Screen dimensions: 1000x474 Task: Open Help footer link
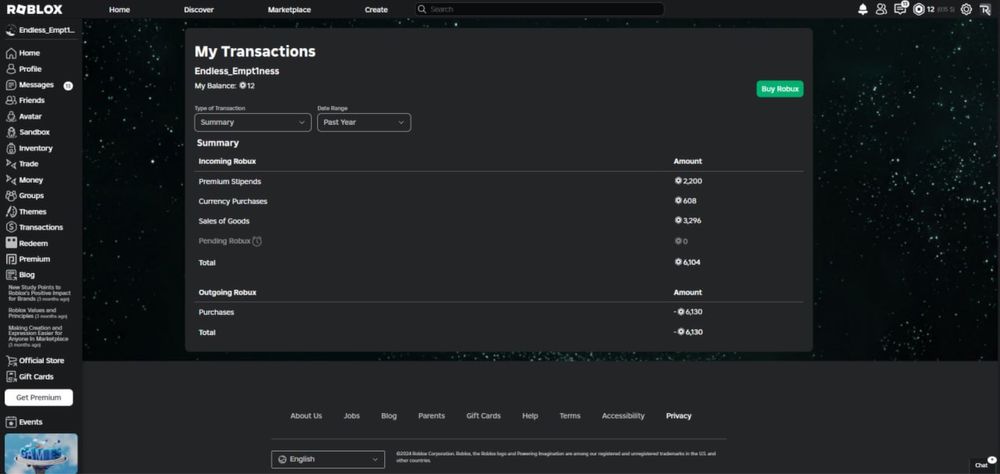[x=530, y=416]
